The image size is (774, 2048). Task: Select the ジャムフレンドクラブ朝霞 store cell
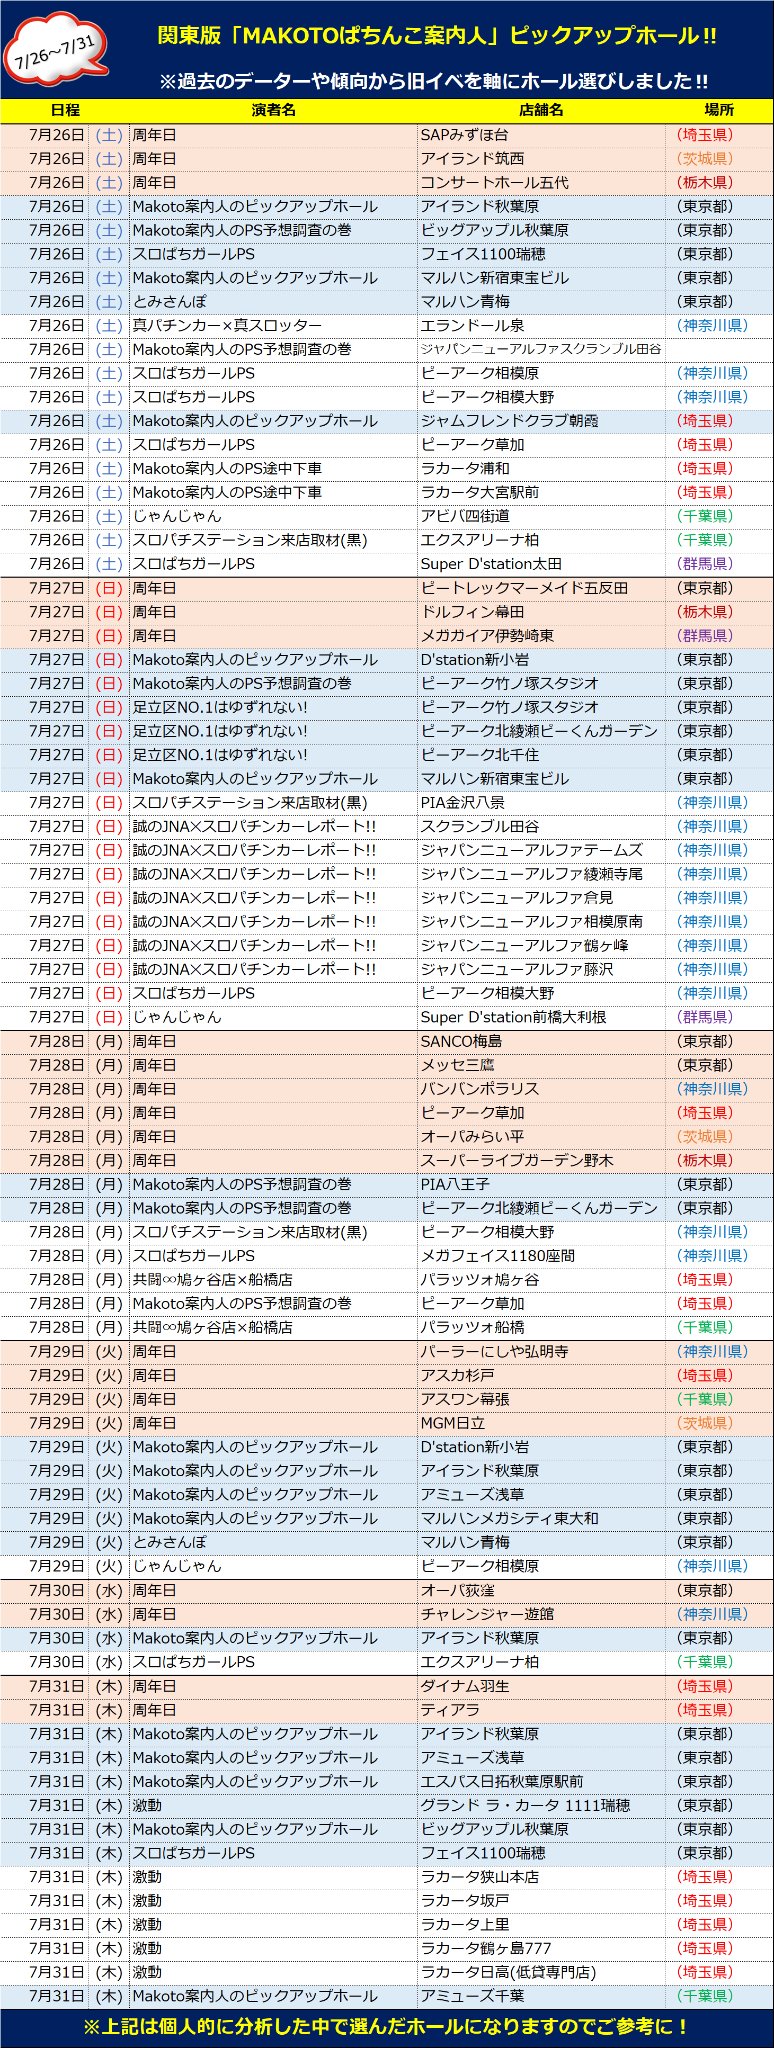541,421
